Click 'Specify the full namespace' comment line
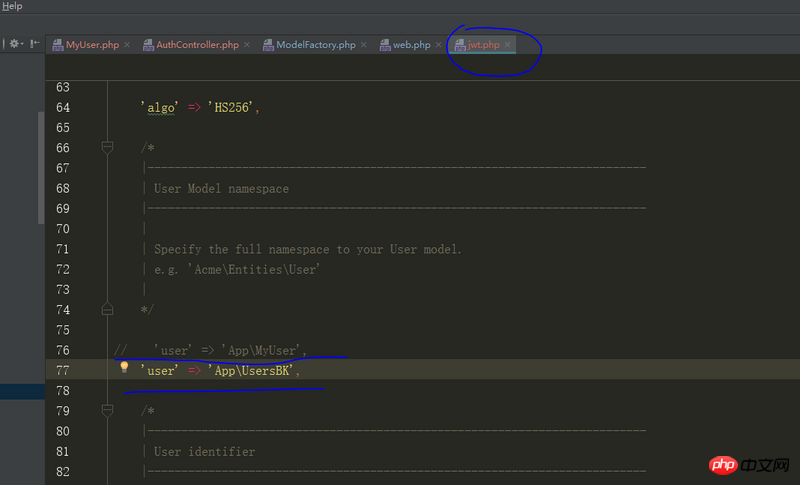Screen dimensions: 800x485 pyautogui.click(x=308, y=249)
